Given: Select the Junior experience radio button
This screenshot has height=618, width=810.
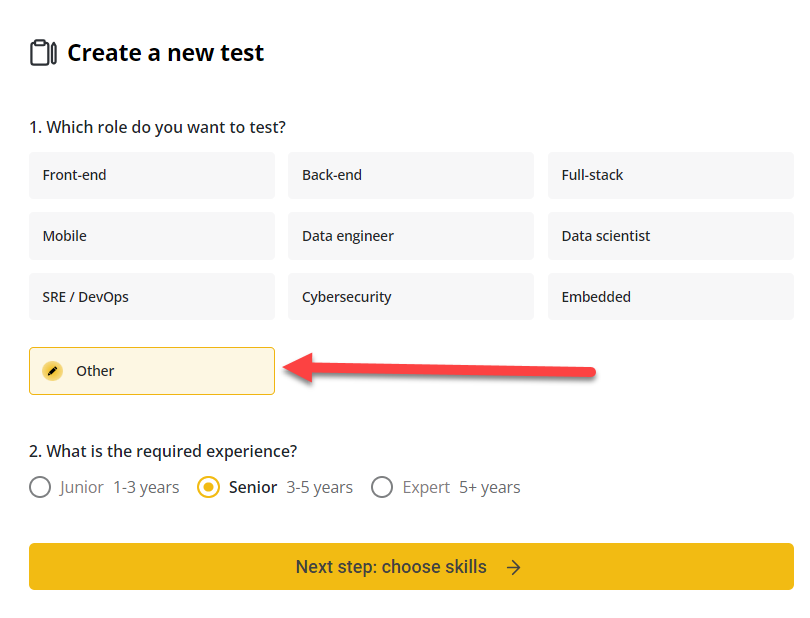Looking at the screenshot, I should coord(40,488).
